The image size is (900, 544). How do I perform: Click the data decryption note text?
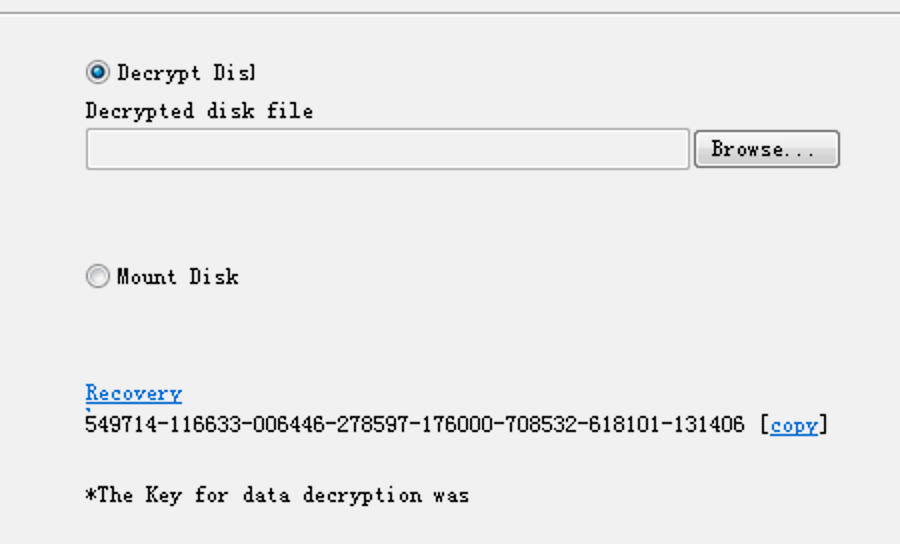277,495
